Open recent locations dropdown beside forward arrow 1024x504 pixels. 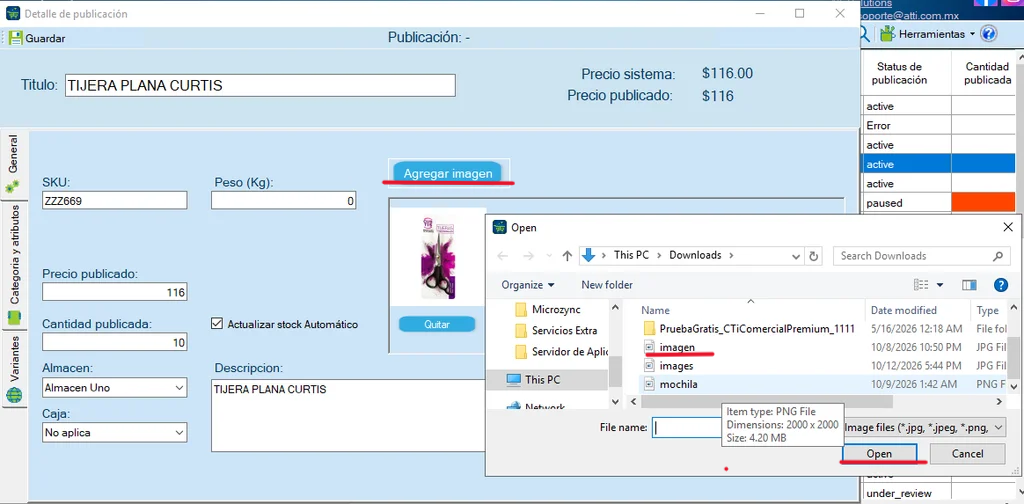click(547, 256)
